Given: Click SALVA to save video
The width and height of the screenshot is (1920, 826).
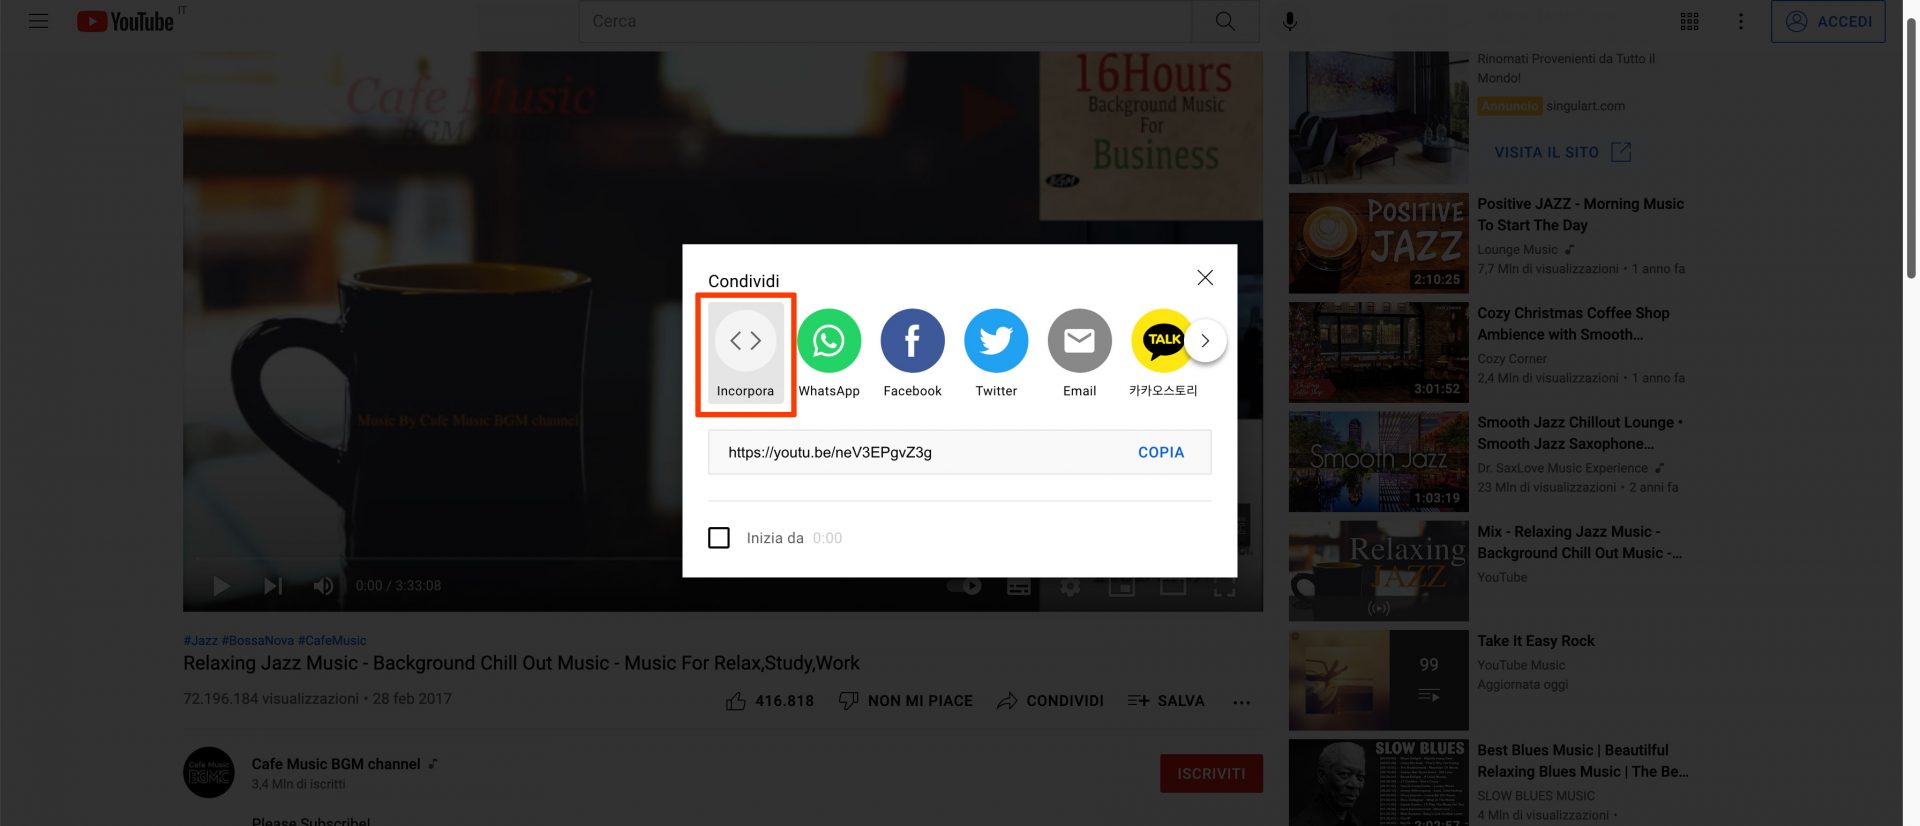Looking at the screenshot, I should (x=1166, y=701).
